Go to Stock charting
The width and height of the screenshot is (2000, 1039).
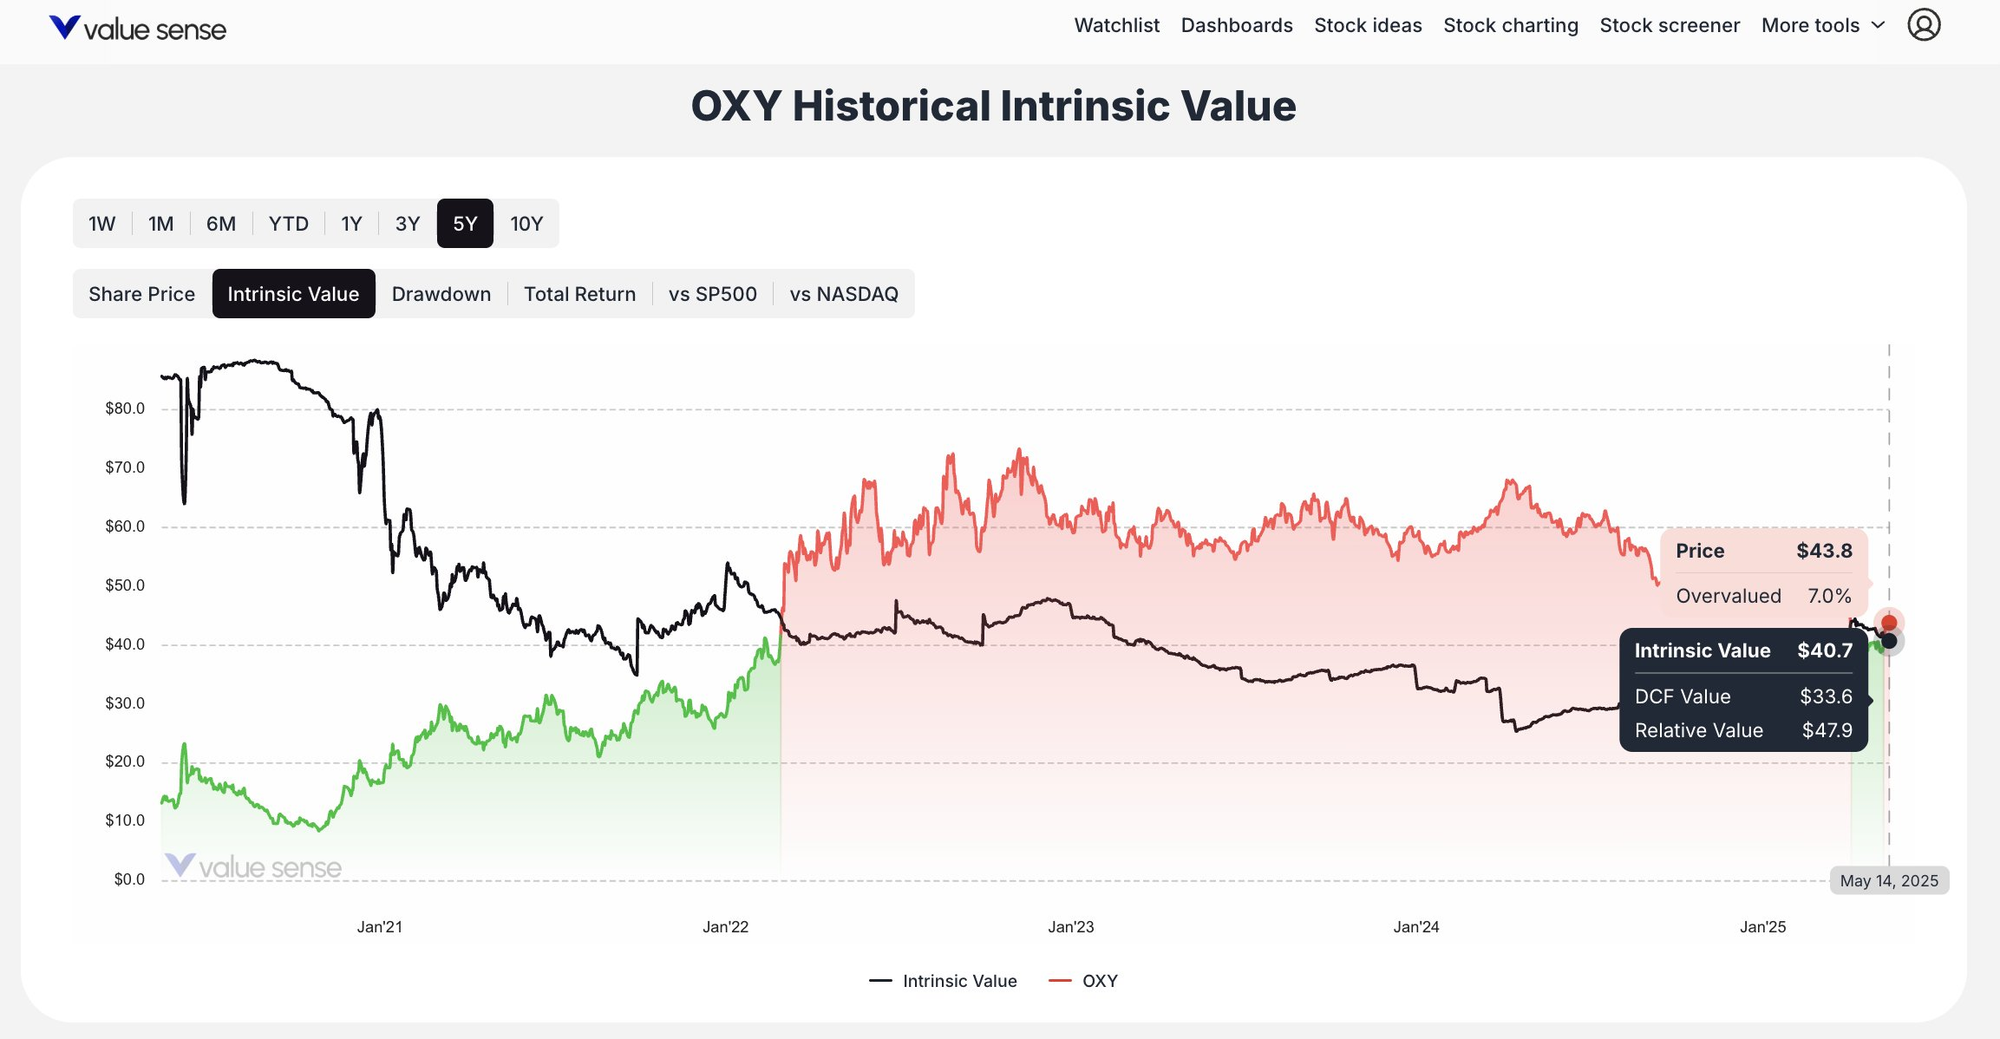click(1510, 26)
